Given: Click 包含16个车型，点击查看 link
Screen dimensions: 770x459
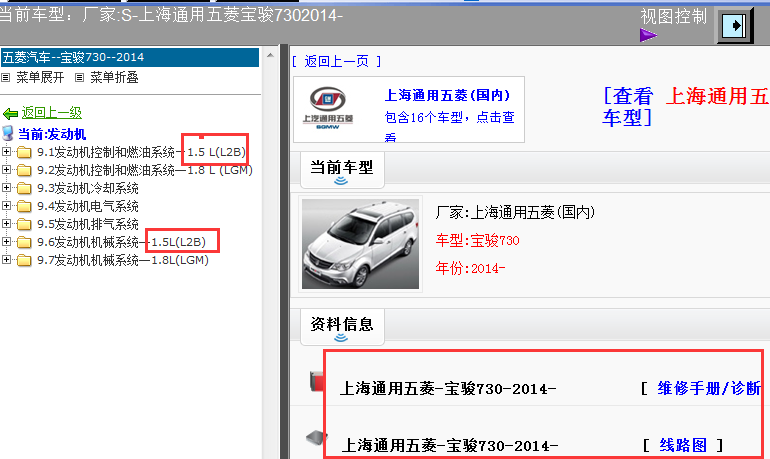Looking at the screenshot, I should tap(449, 126).
